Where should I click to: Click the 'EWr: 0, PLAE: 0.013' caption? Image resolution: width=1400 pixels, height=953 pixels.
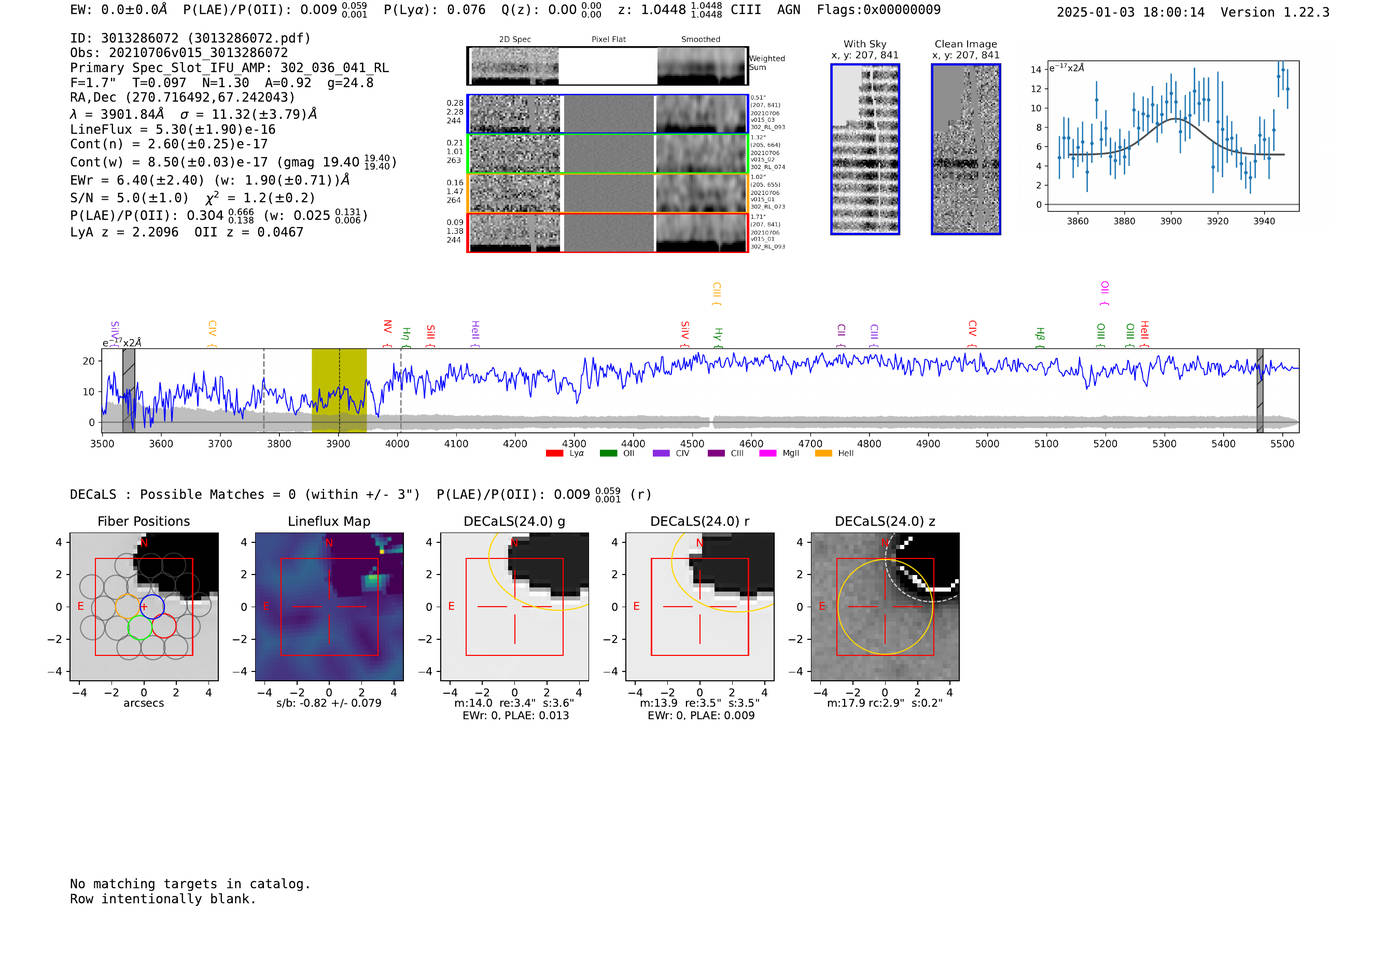click(515, 715)
